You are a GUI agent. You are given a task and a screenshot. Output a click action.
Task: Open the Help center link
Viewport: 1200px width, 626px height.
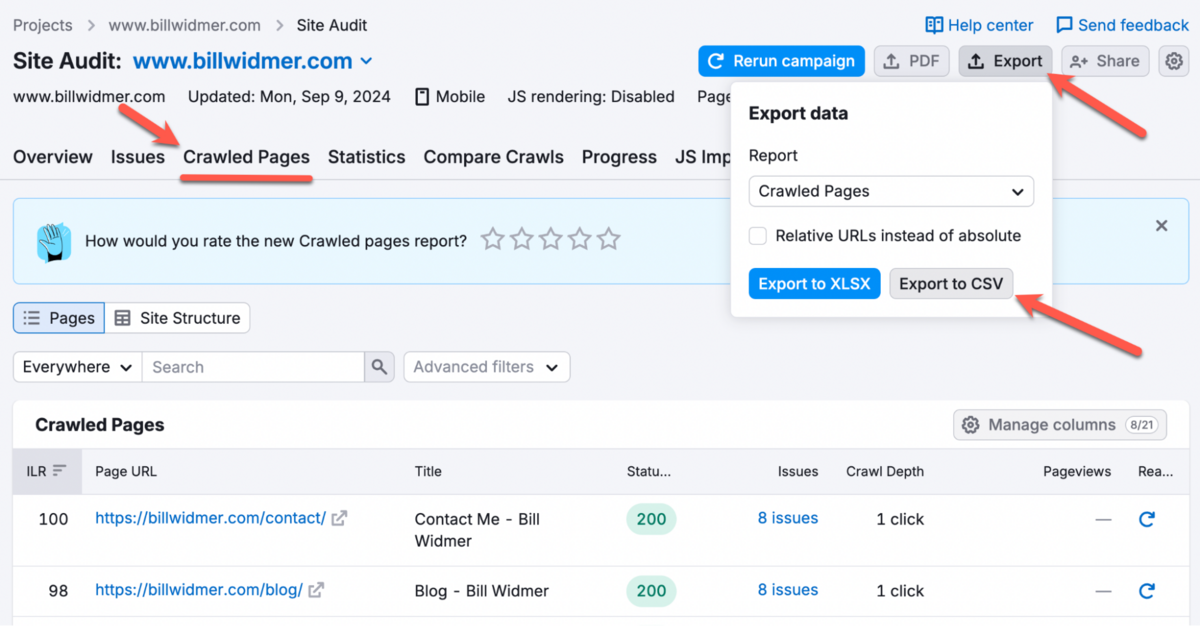pos(979,25)
